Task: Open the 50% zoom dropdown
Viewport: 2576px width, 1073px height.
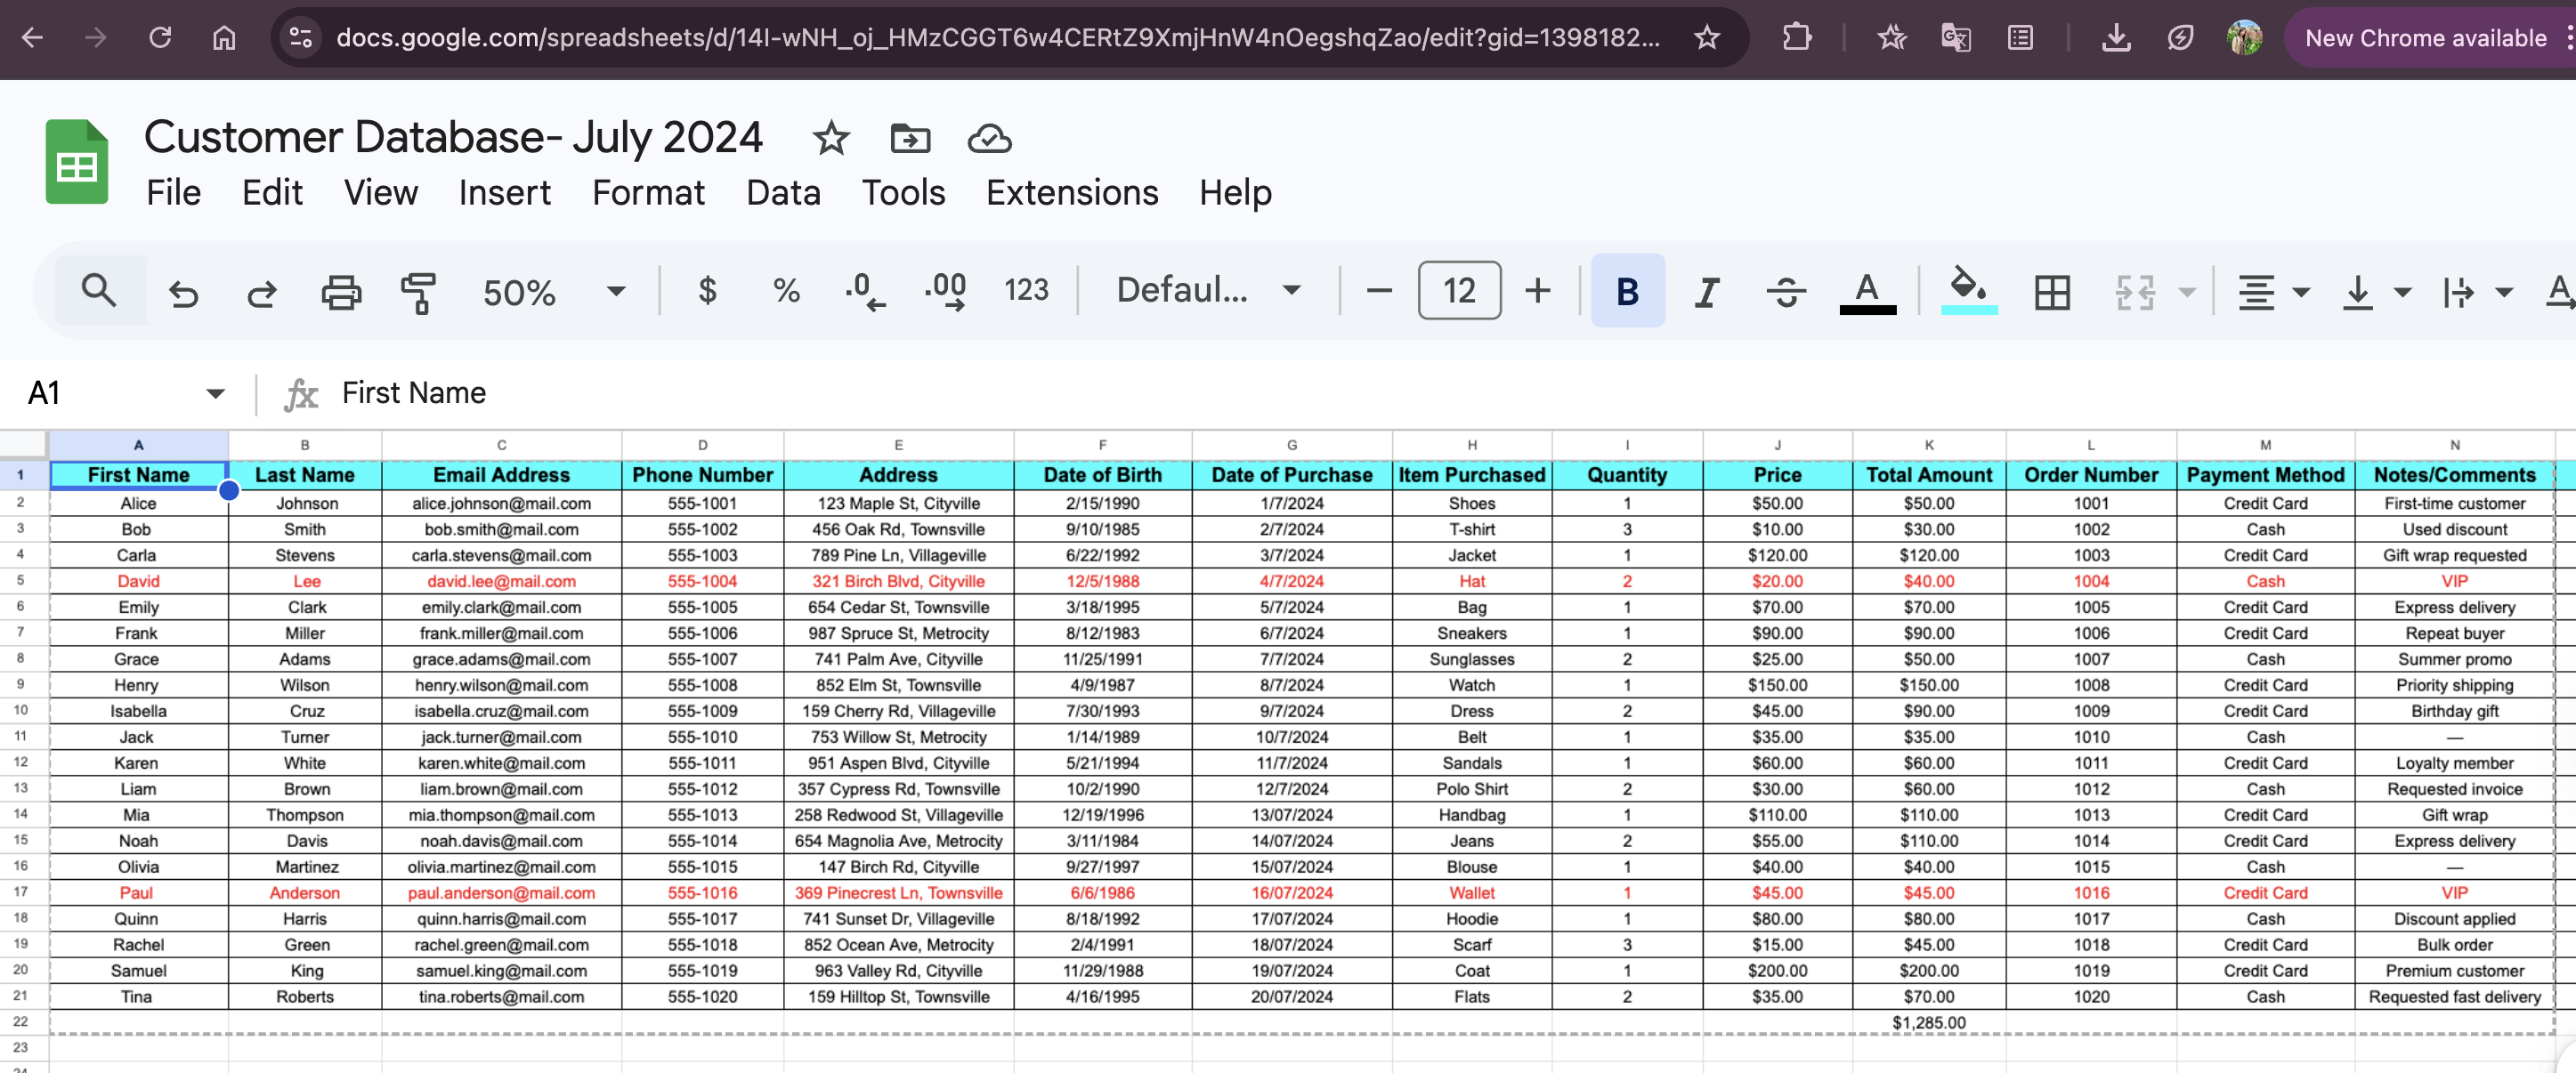Action: pyautogui.click(x=553, y=292)
